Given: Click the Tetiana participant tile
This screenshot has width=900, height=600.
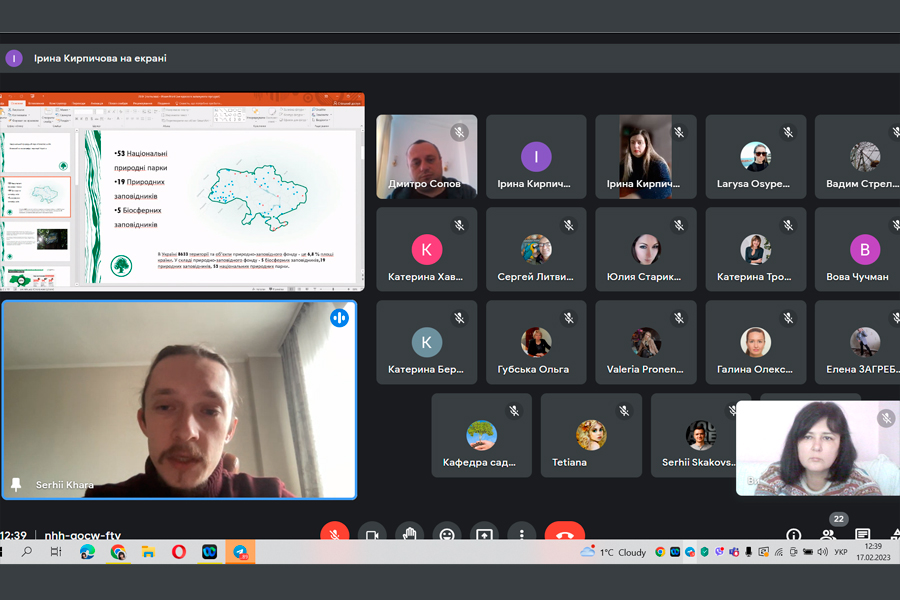Looking at the screenshot, I should point(591,435).
